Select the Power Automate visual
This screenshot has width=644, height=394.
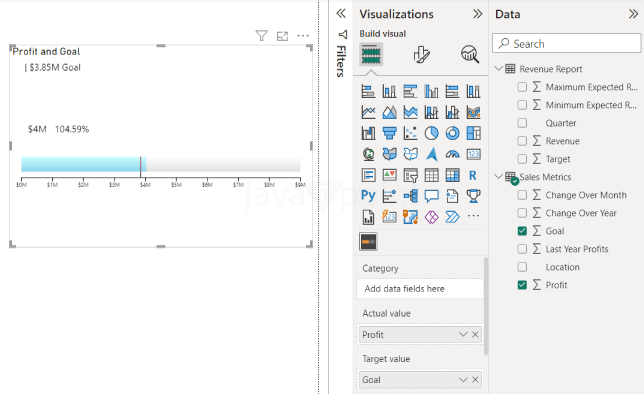pos(452,217)
